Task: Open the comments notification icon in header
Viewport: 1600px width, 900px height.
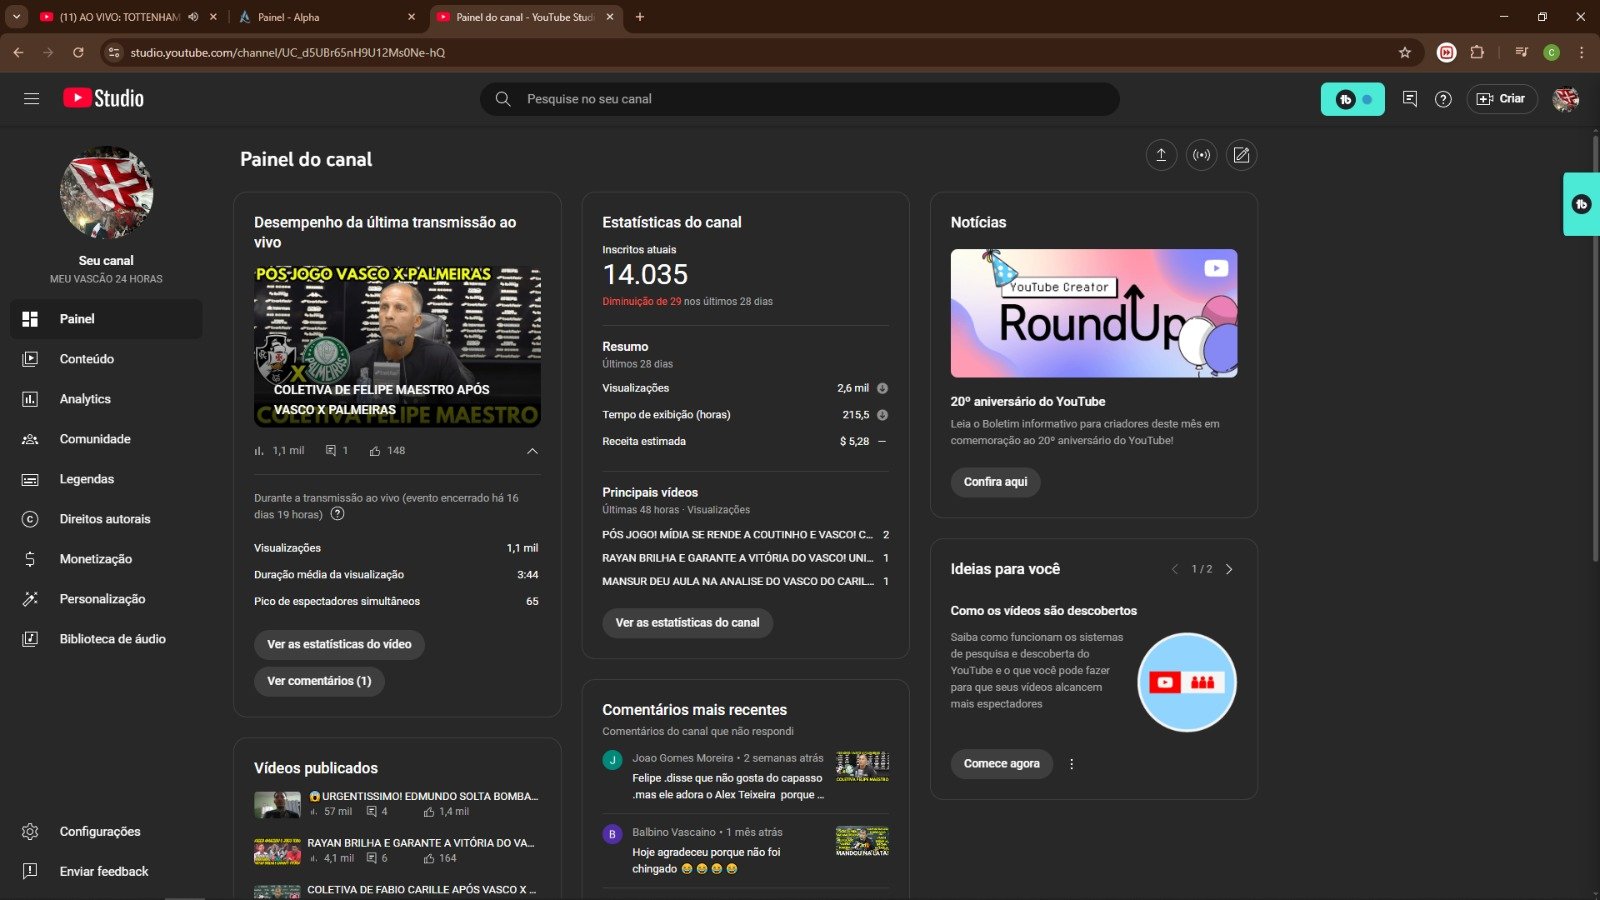Action: (1409, 99)
